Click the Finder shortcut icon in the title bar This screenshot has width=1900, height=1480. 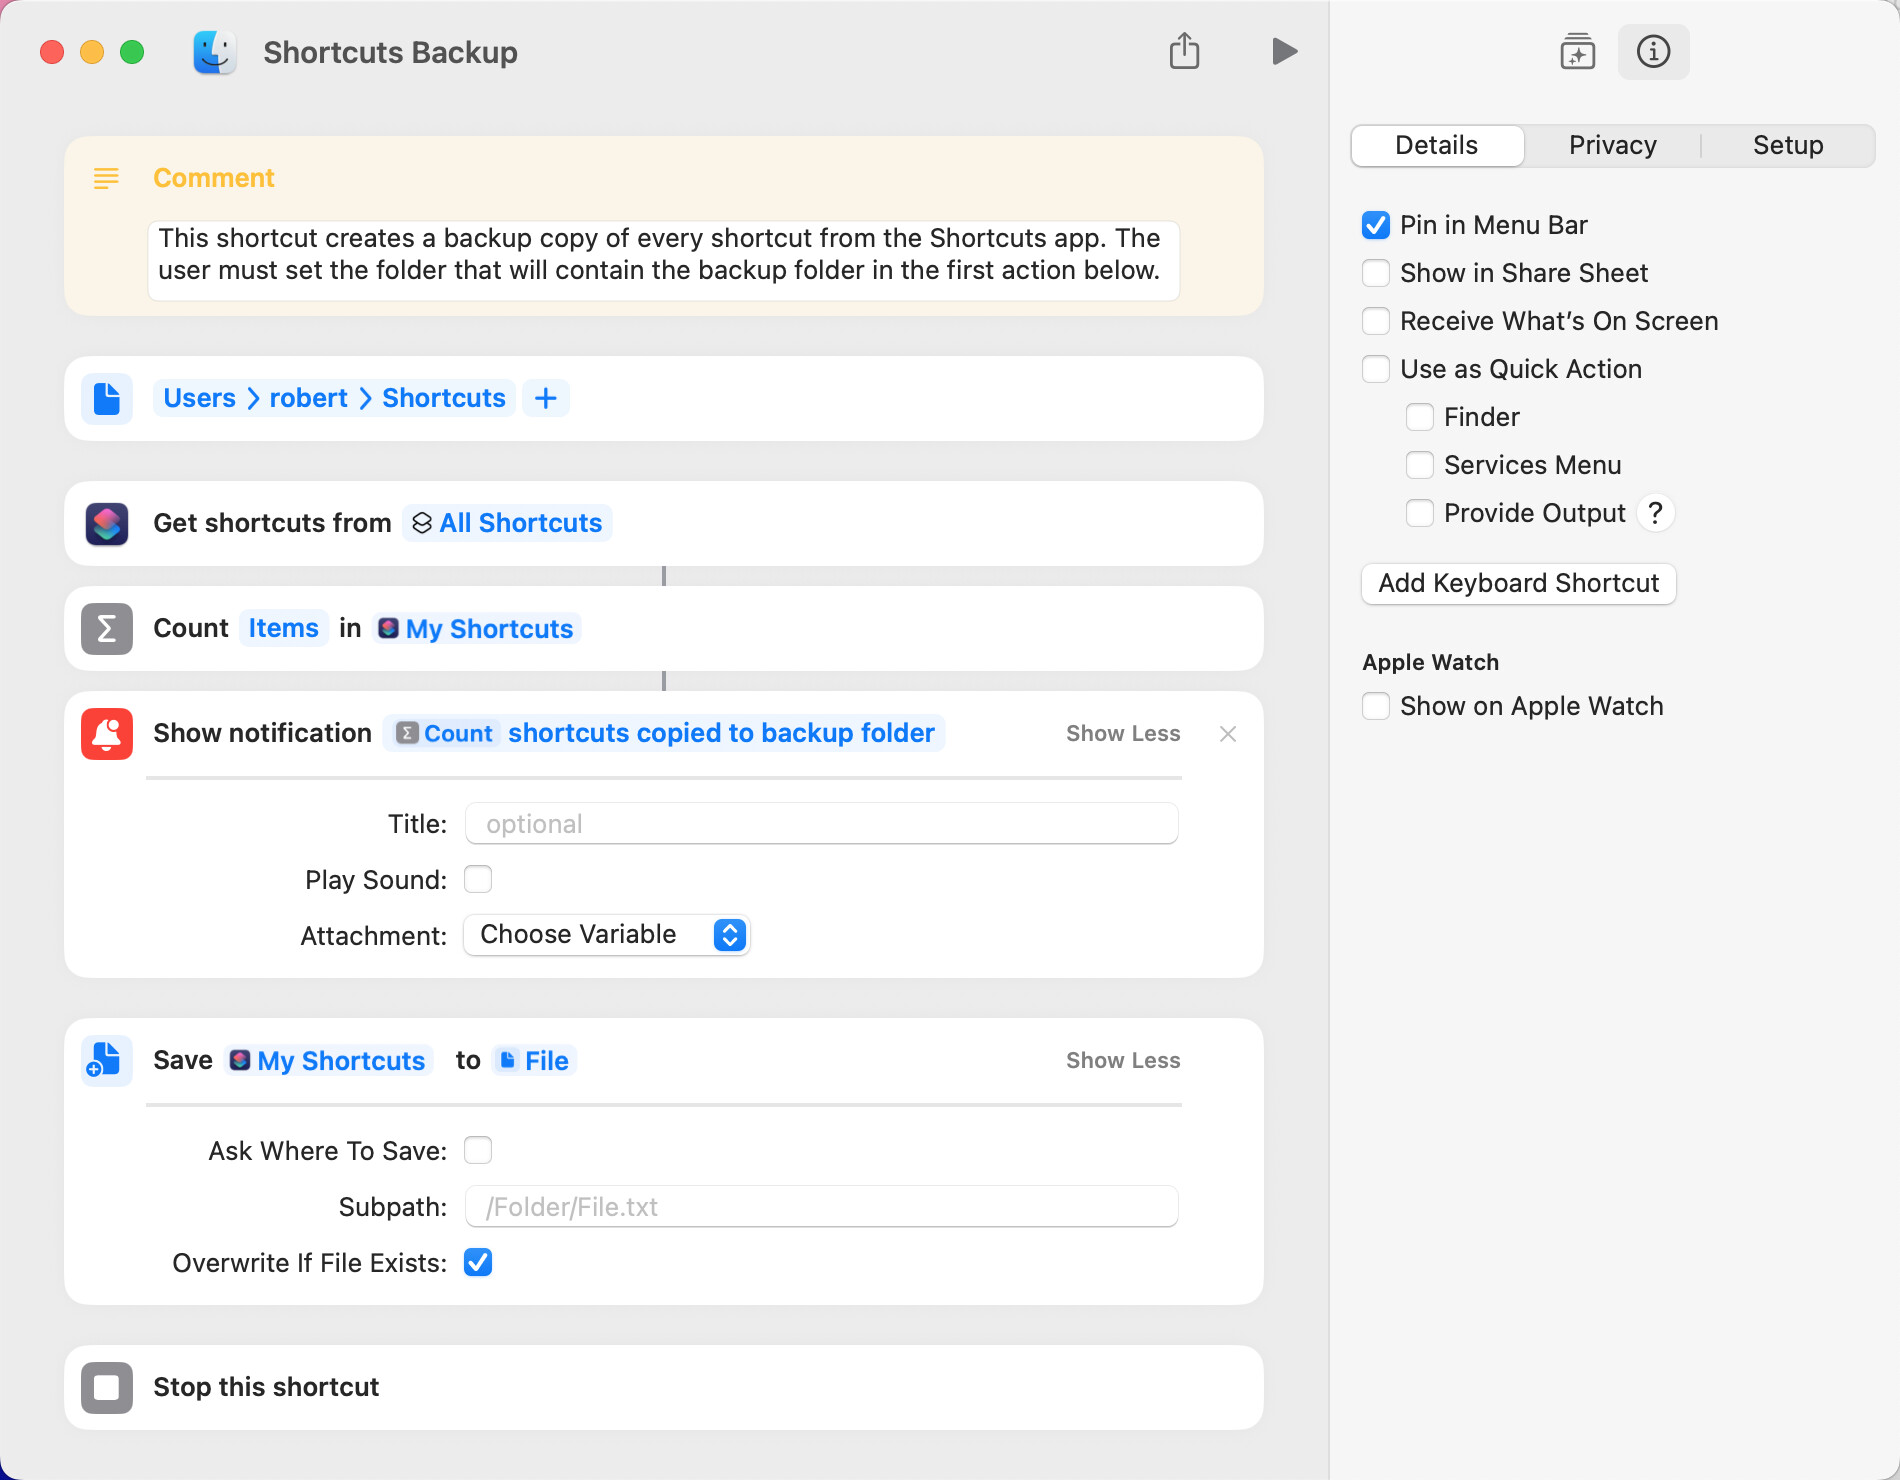pos(214,52)
